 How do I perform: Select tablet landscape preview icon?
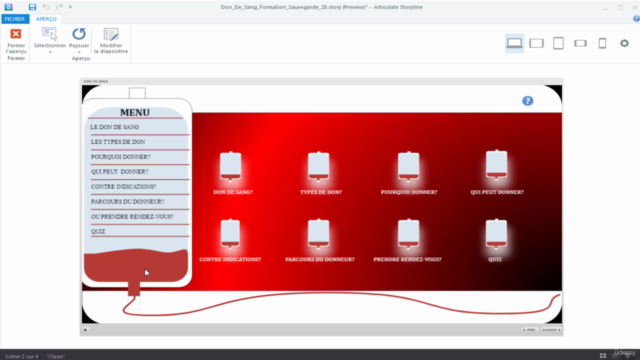coord(536,43)
